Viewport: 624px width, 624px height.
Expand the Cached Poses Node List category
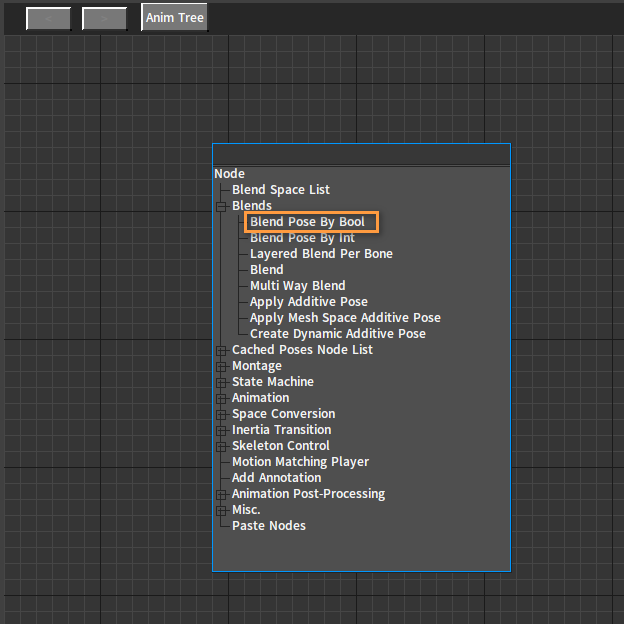click(221, 350)
